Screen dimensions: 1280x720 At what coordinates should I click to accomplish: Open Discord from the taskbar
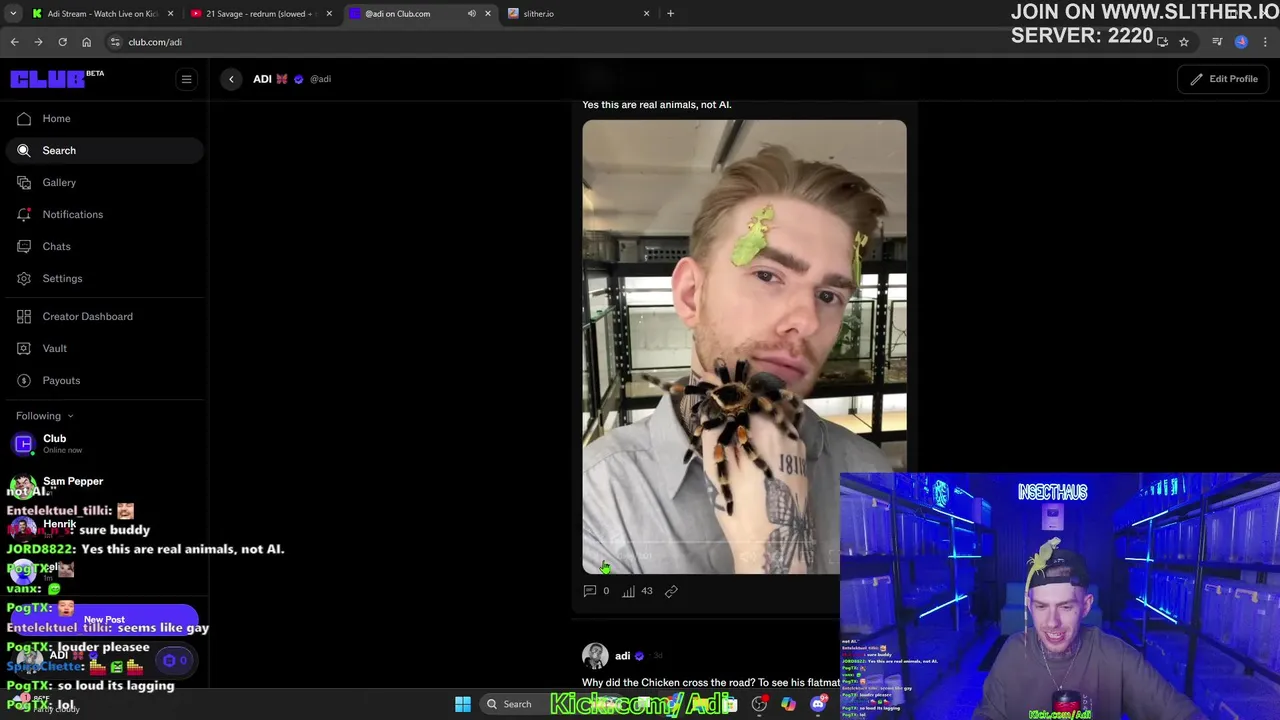coord(818,704)
